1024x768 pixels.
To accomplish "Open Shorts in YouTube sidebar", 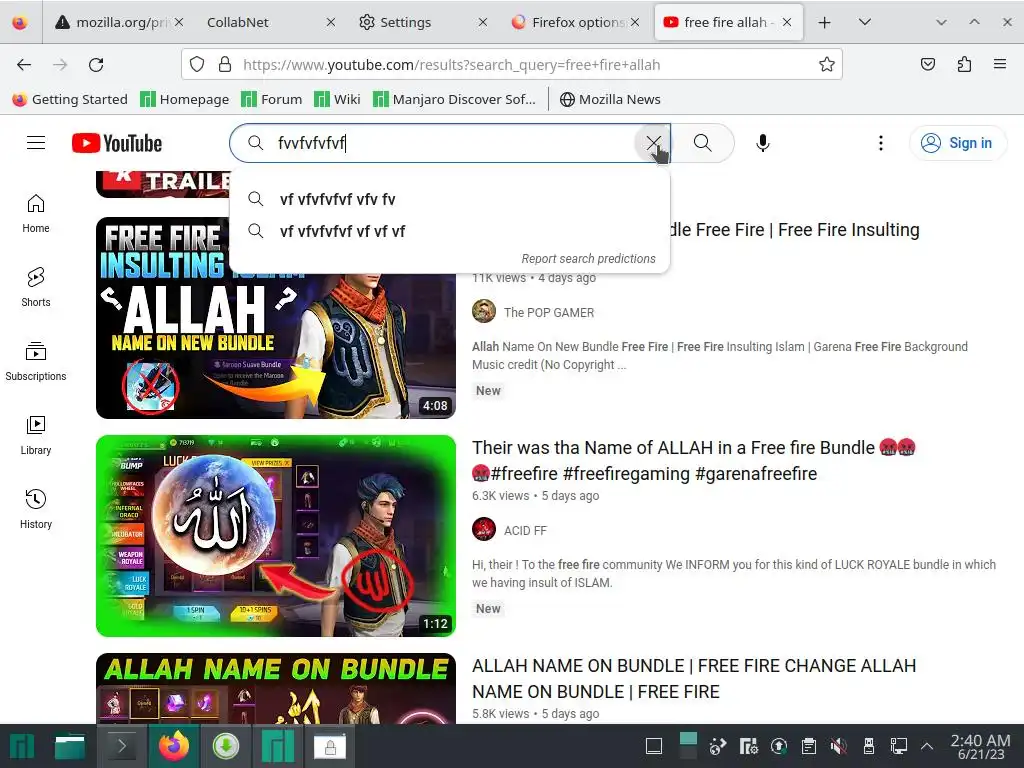I will pos(36,287).
